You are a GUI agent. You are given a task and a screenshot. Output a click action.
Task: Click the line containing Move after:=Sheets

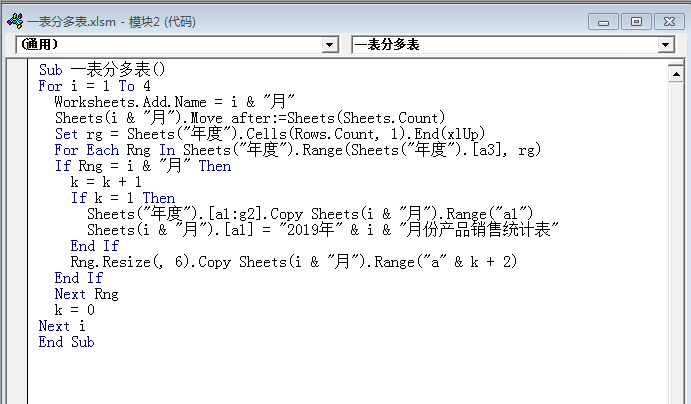[x=250, y=118]
